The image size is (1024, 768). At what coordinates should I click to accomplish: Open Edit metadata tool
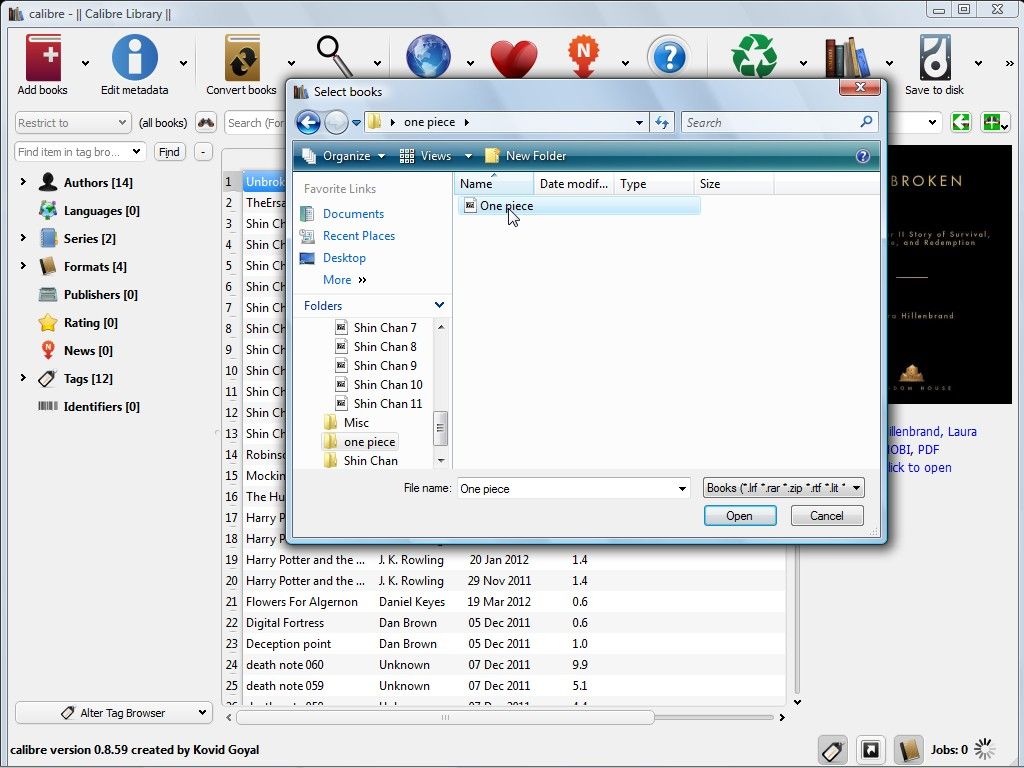[135, 57]
